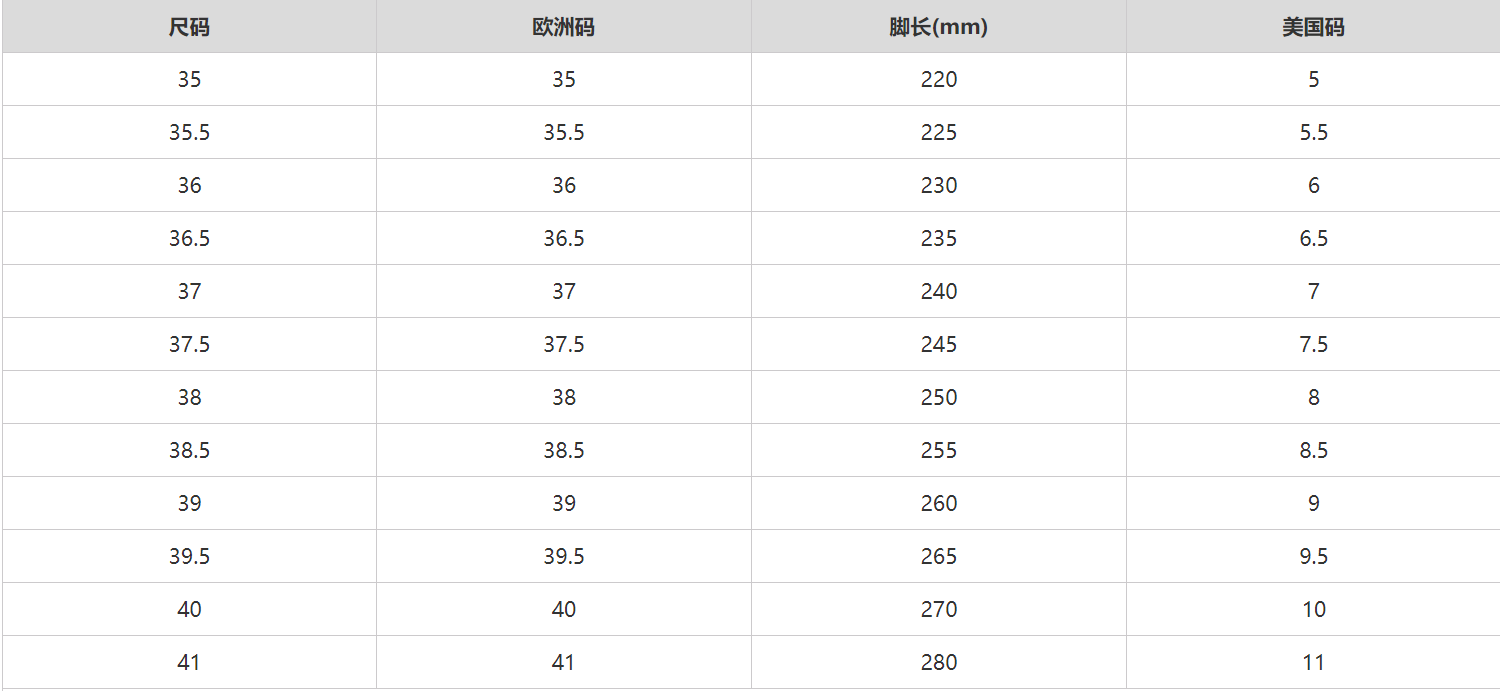This screenshot has height=691, width=1500.
Task: Select 38 in the 尺码 column
Action: pos(189,398)
